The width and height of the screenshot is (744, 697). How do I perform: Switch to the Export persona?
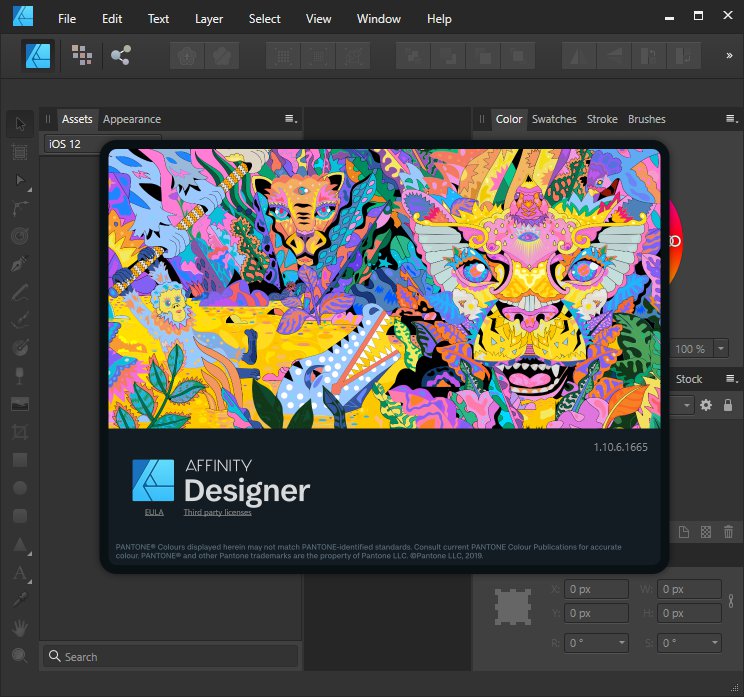coord(121,56)
